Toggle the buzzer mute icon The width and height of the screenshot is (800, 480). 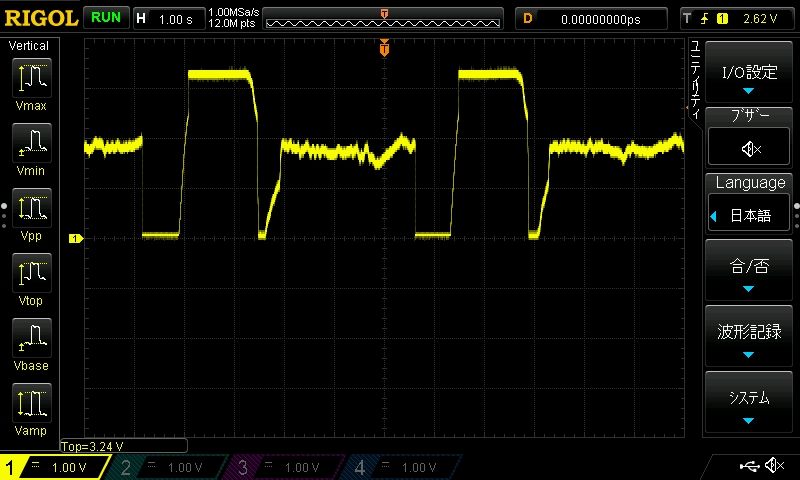[749, 147]
